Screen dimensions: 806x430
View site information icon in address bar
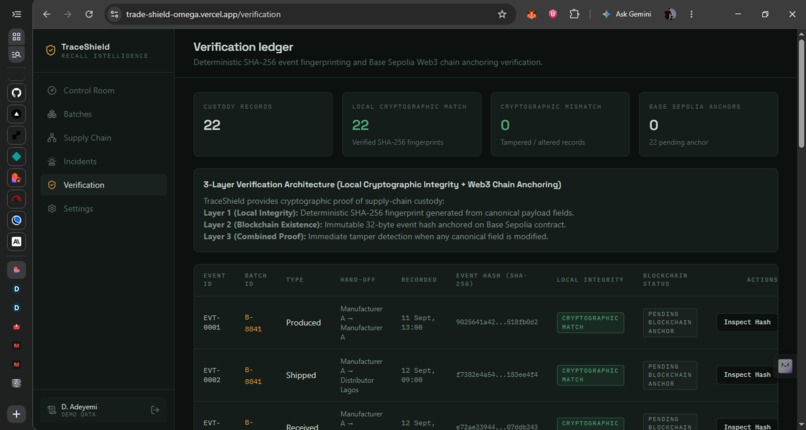pos(115,14)
